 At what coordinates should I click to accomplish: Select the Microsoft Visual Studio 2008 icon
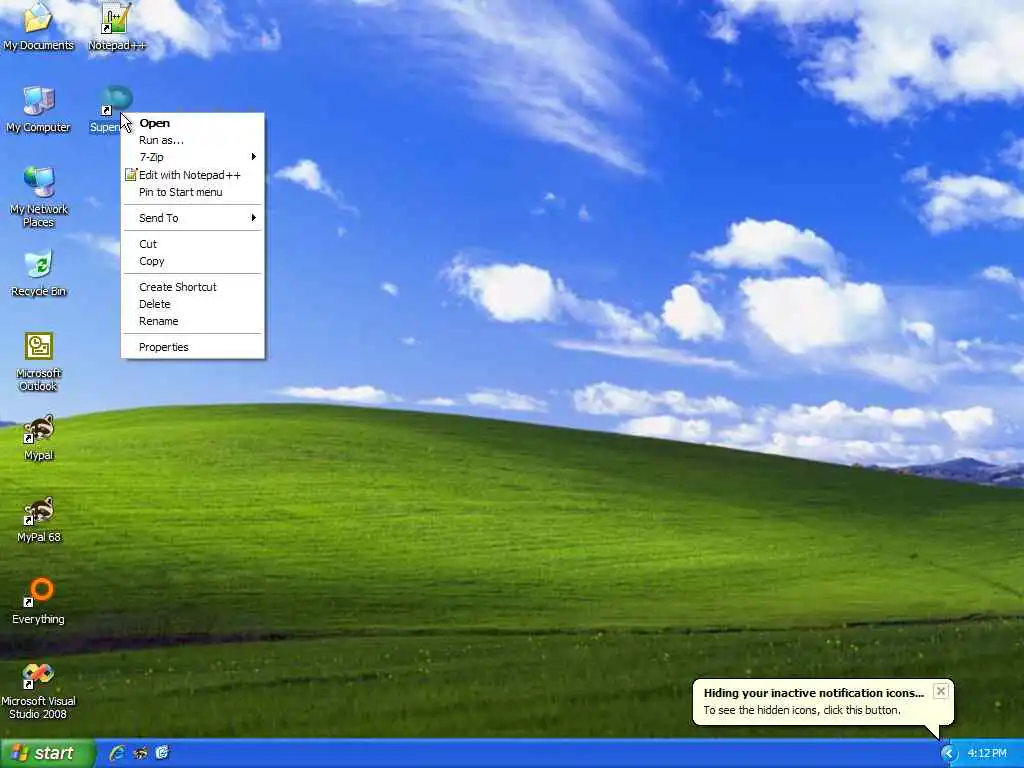click(x=39, y=690)
